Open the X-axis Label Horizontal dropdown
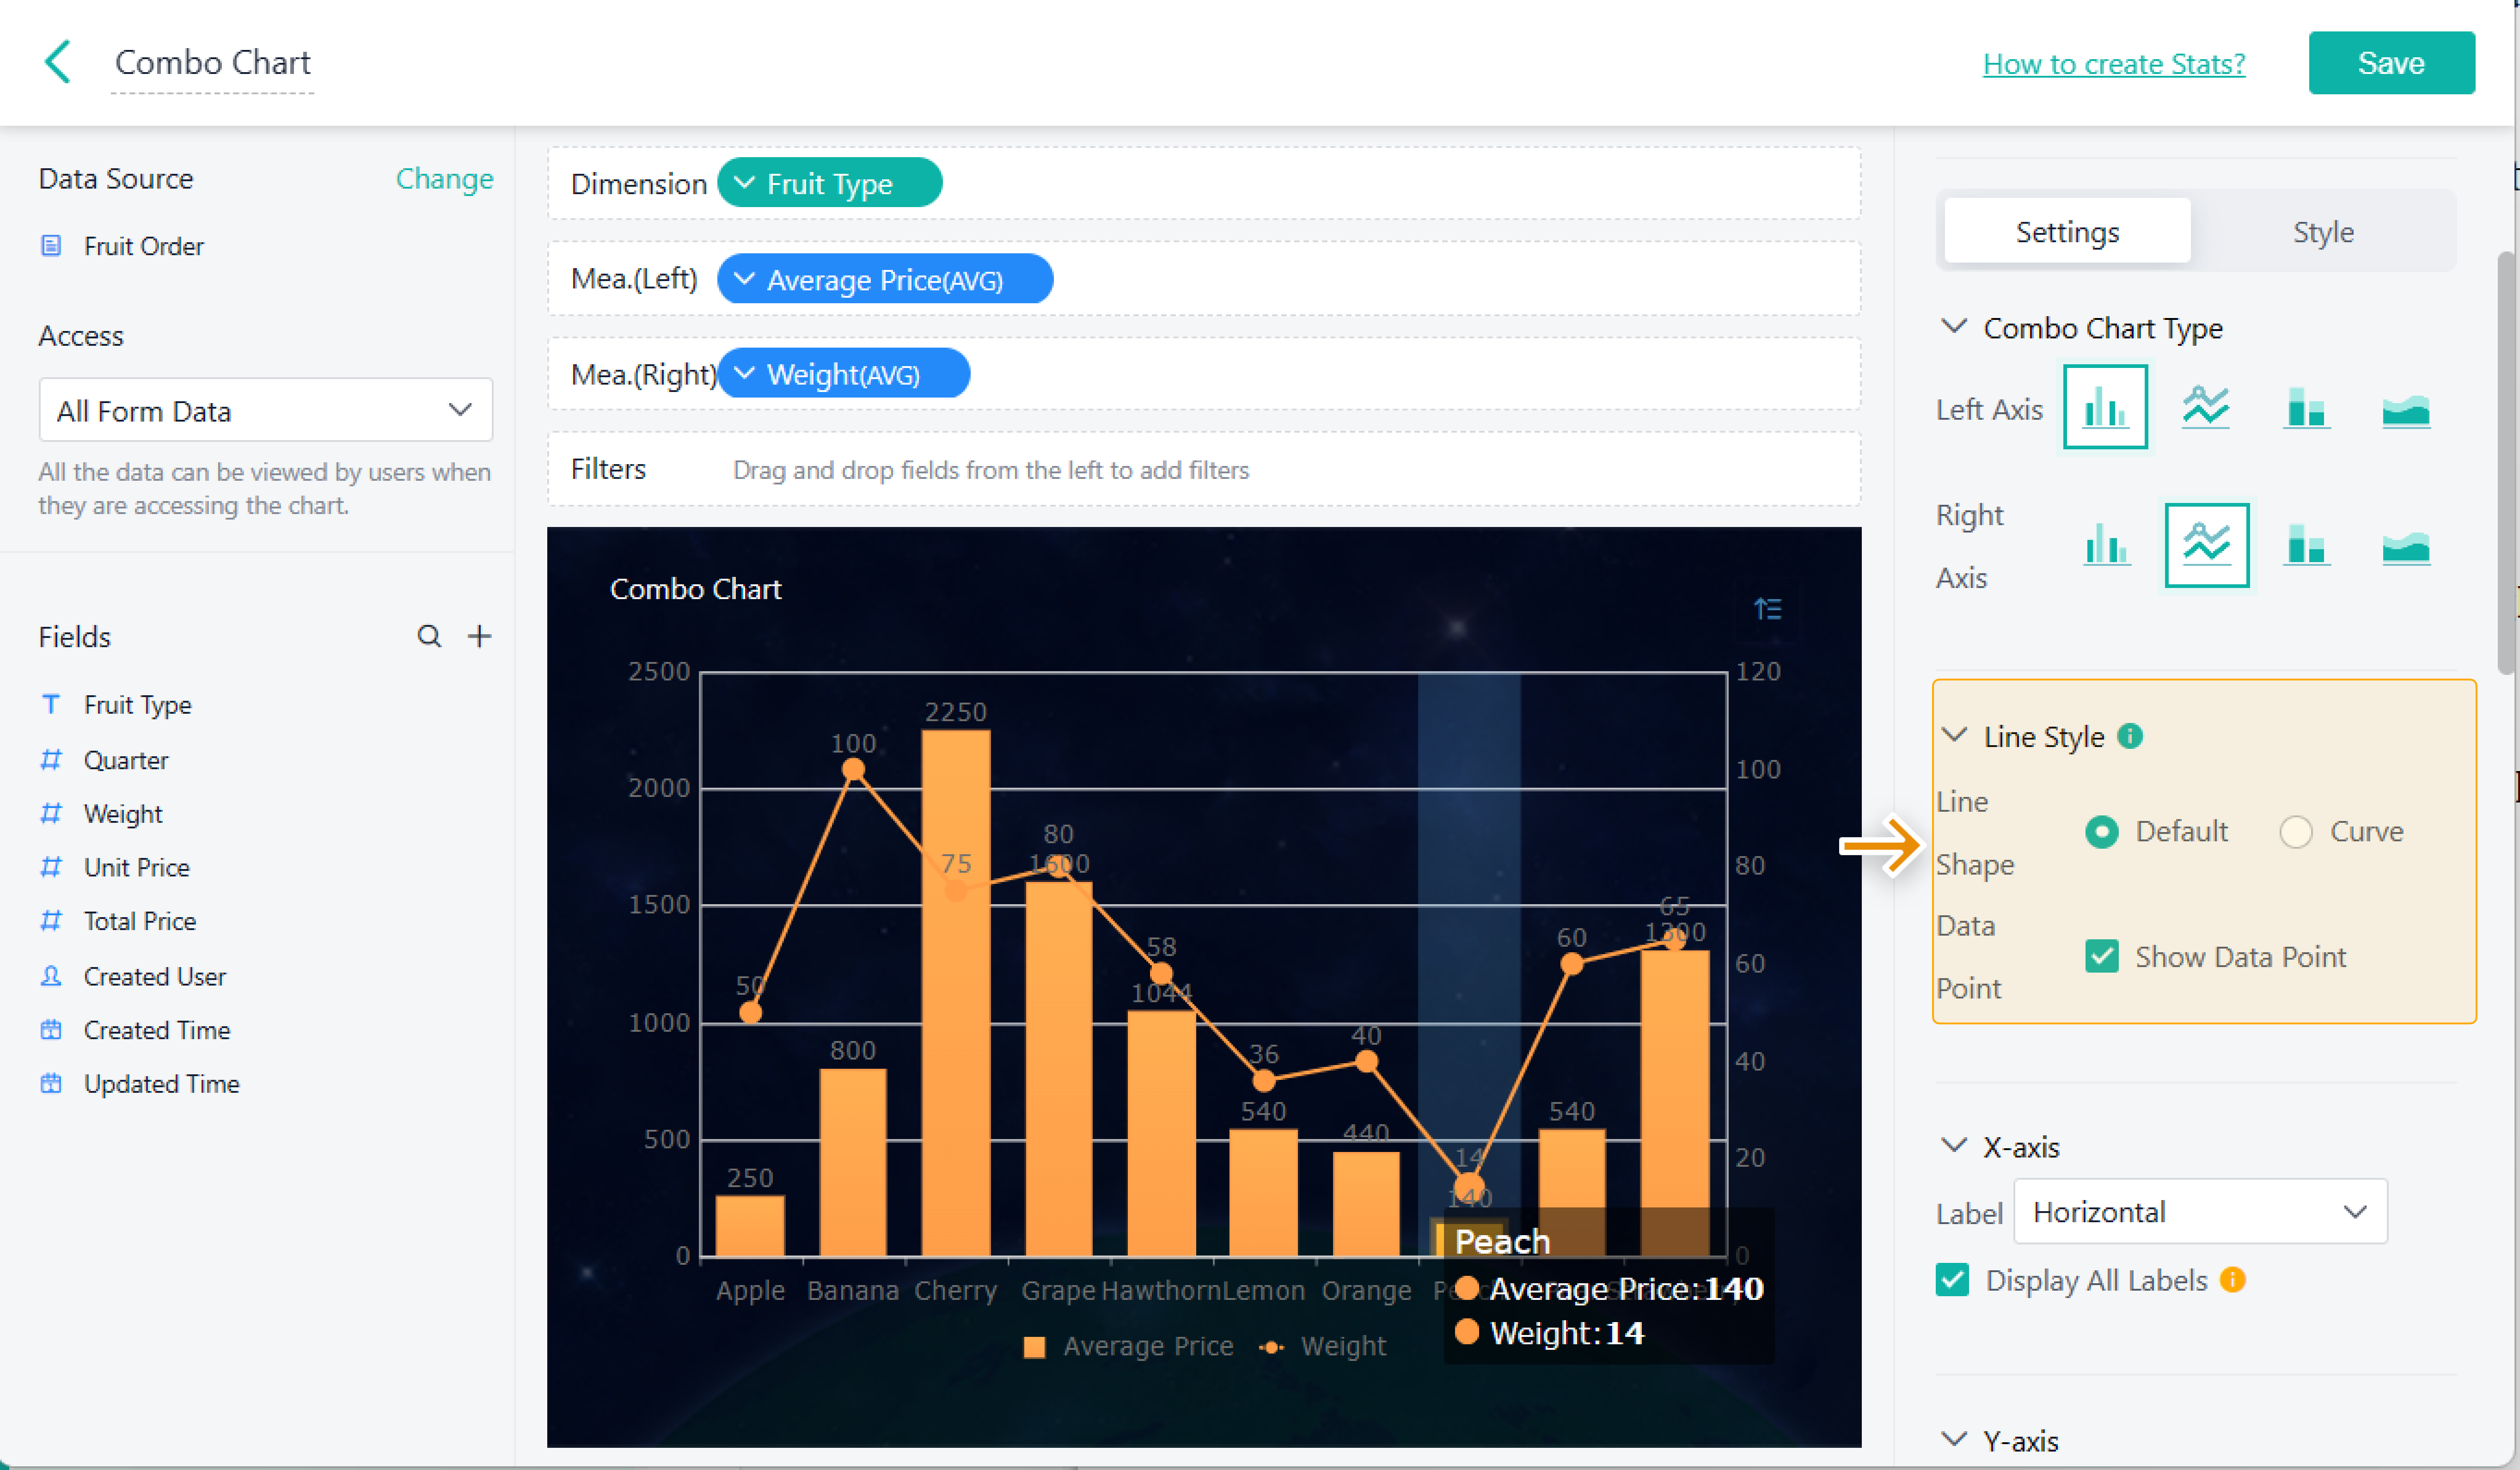Viewport: 2520px width, 1470px height. (x=2200, y=1212)
